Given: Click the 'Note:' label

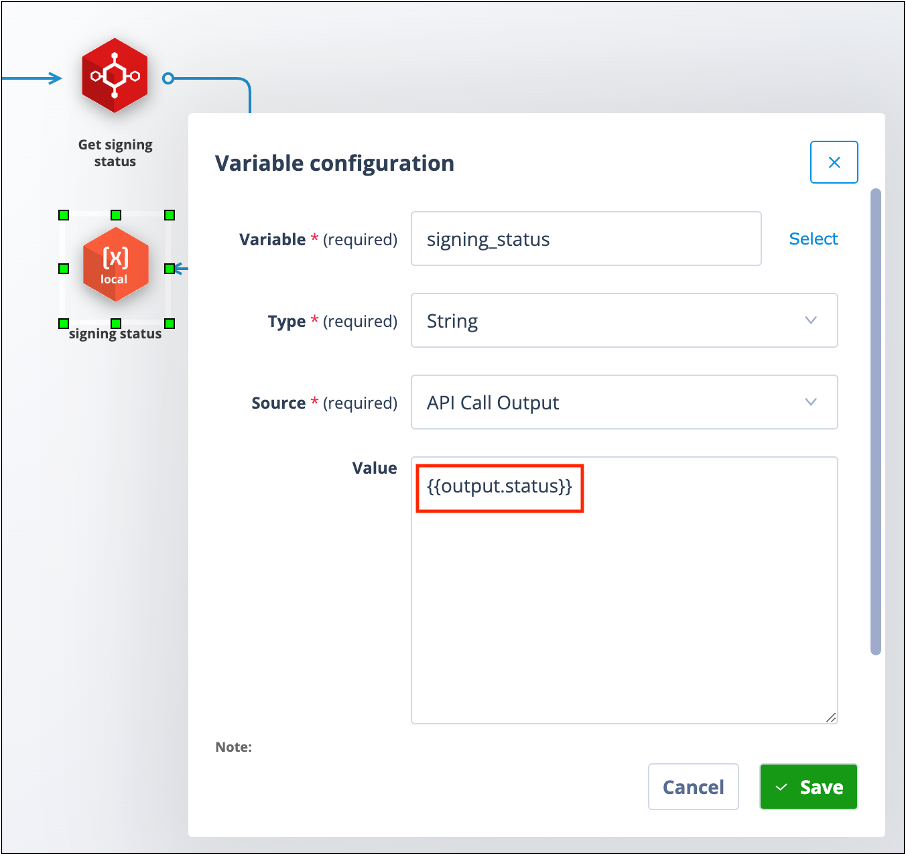Looking at the screenshot, I should pyautogui.click(x=233, y=747).
